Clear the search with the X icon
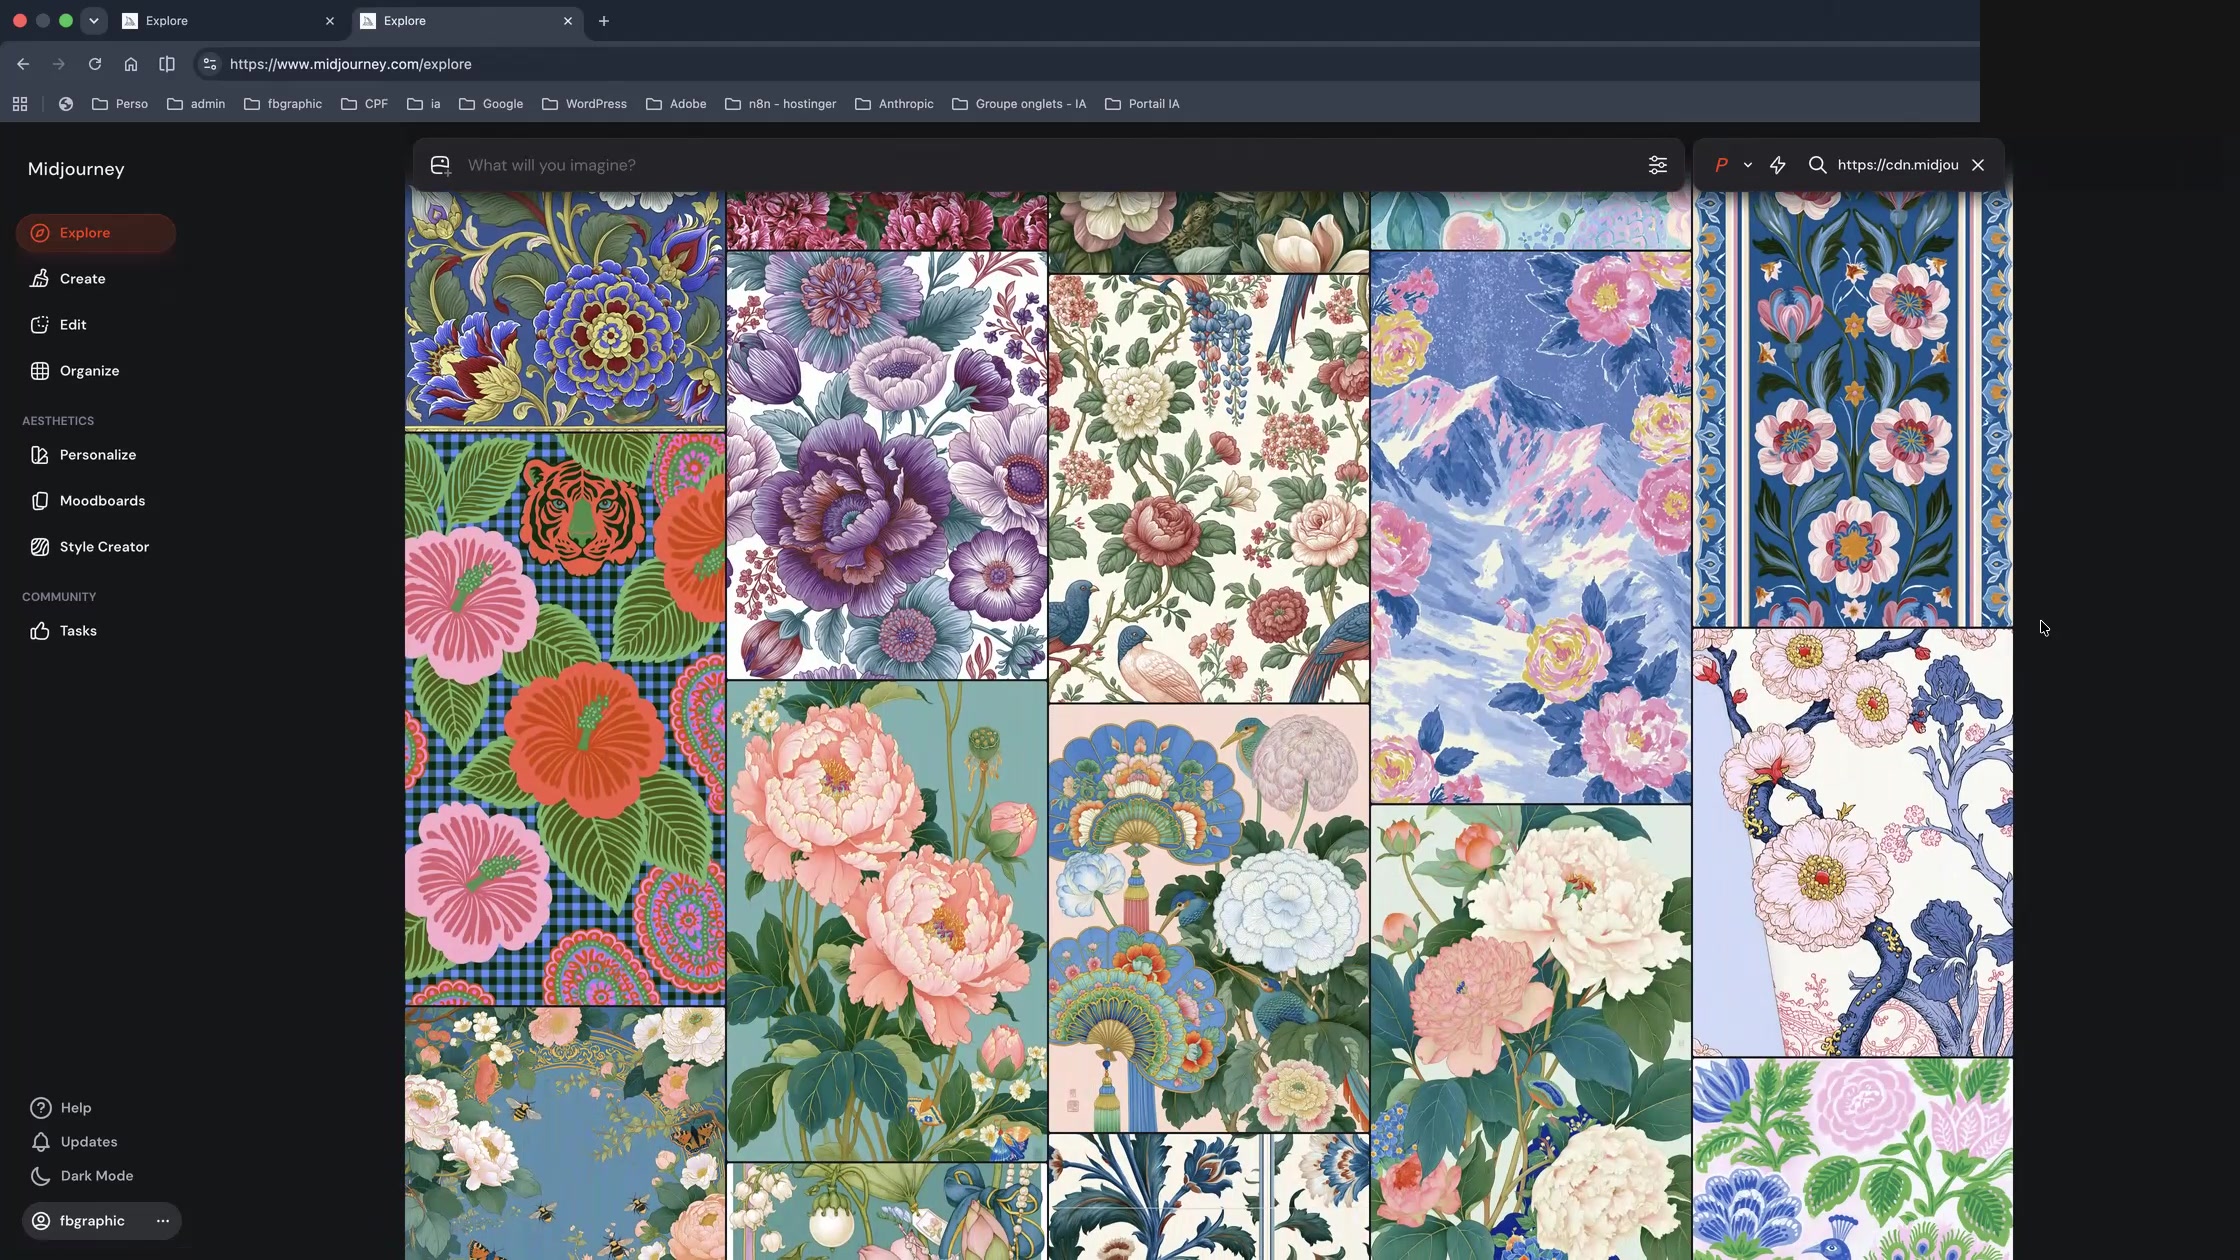This screenshot has width=2240, height=1260. pos(1978,165)
